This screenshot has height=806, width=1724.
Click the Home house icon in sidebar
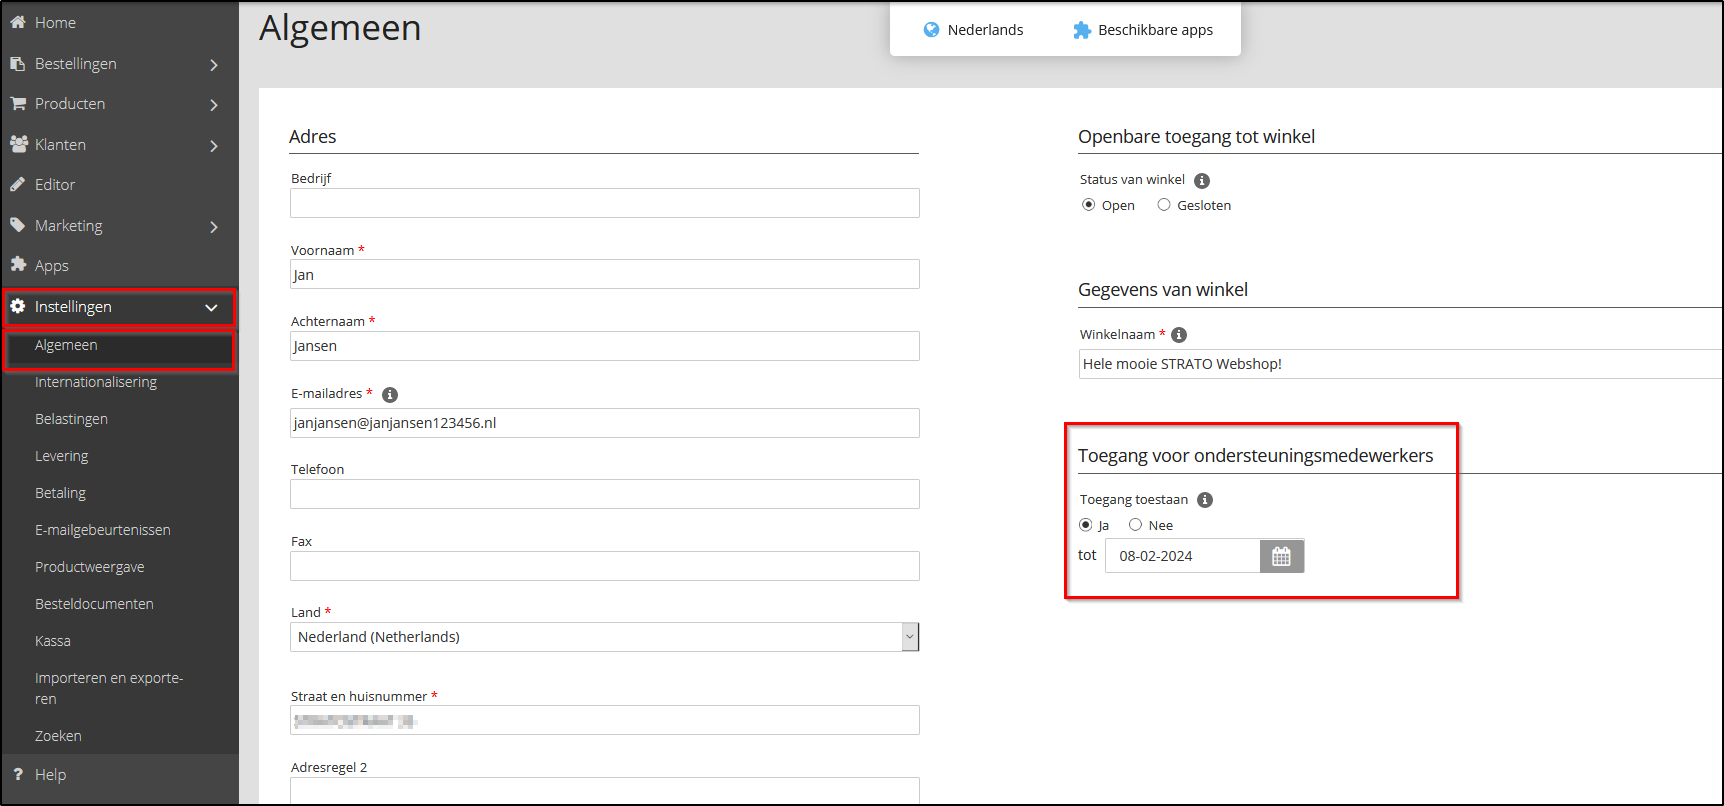(18, 22)
